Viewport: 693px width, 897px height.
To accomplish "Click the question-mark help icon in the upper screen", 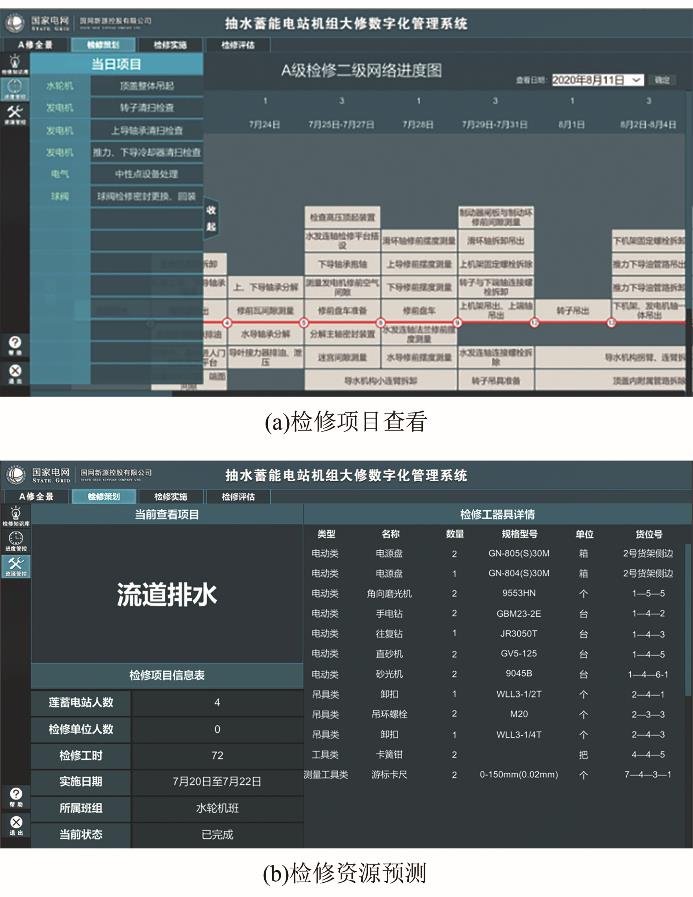I will click(14, 343).
